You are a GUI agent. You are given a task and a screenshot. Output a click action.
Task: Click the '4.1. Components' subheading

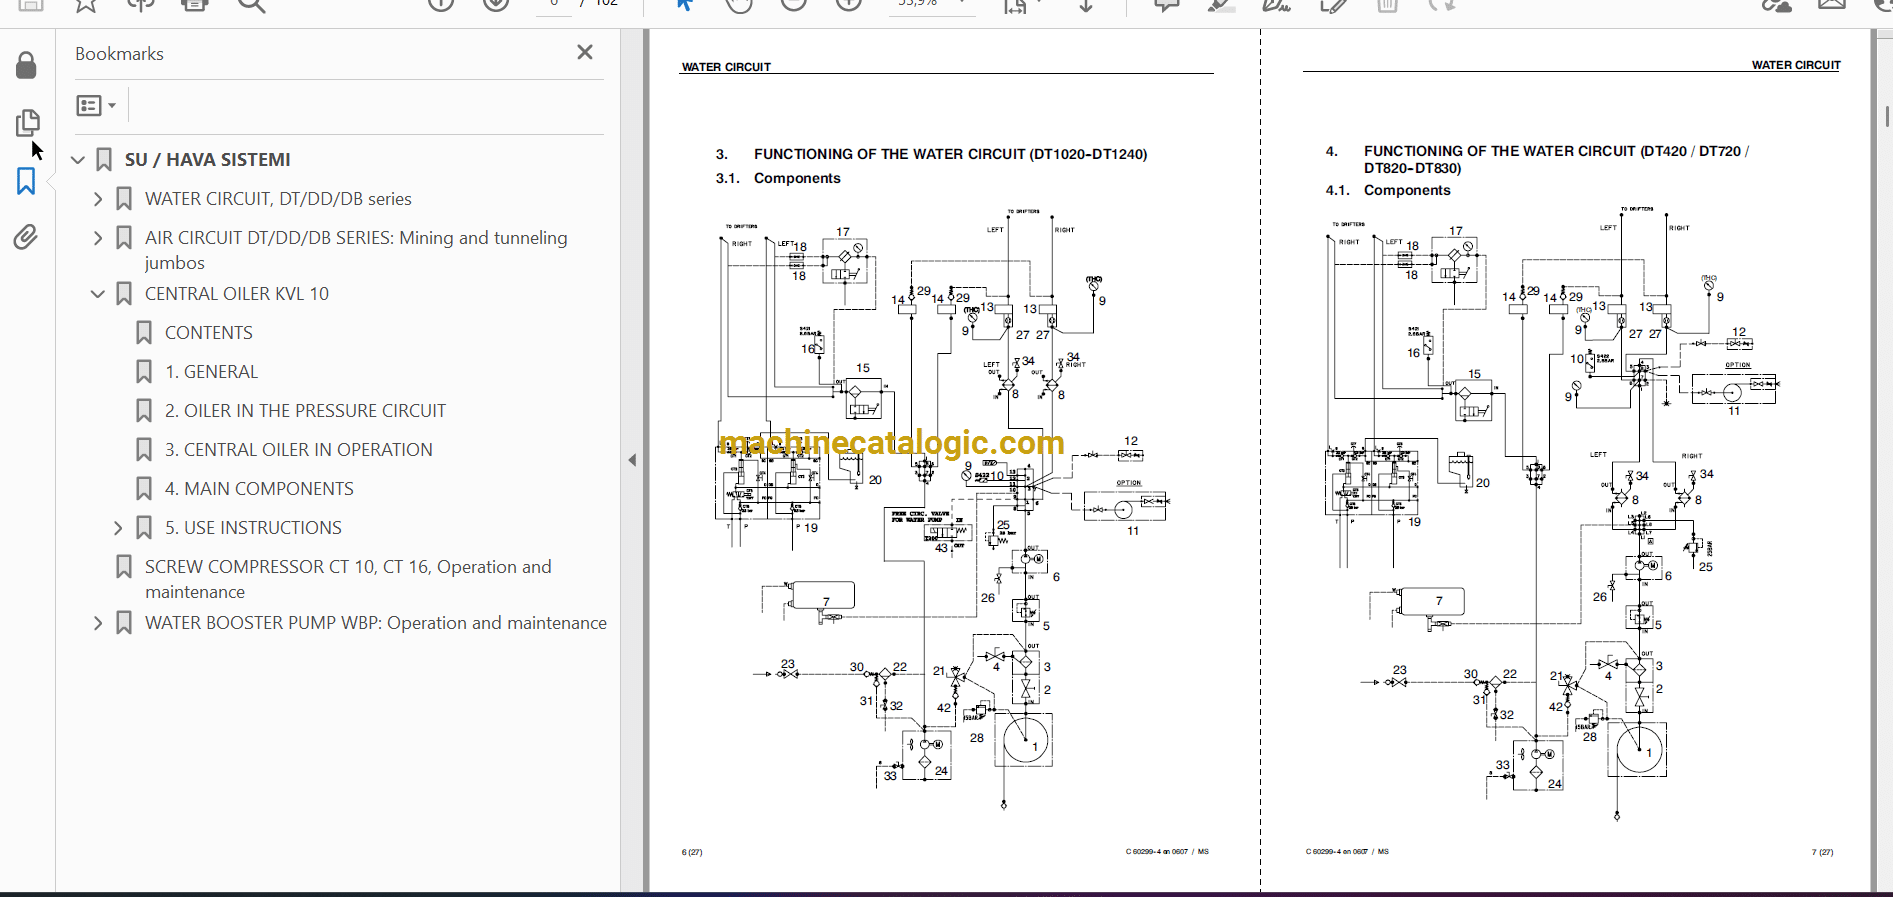coord(1388,190)
